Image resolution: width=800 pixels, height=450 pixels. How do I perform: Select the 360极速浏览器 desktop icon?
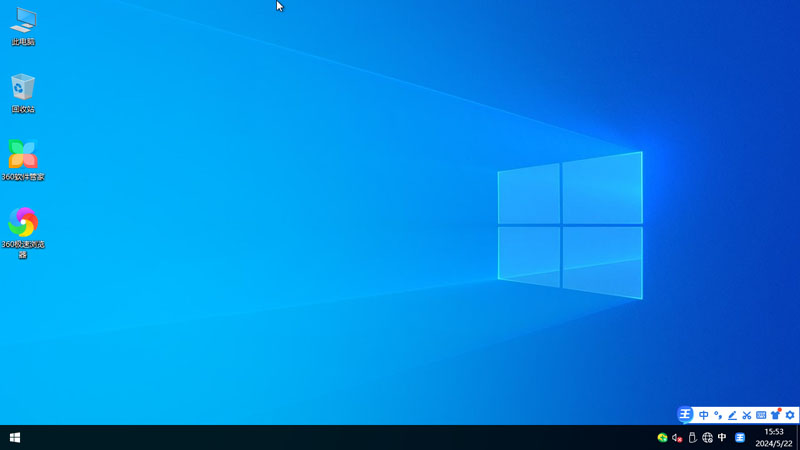[x=23, y=233]
